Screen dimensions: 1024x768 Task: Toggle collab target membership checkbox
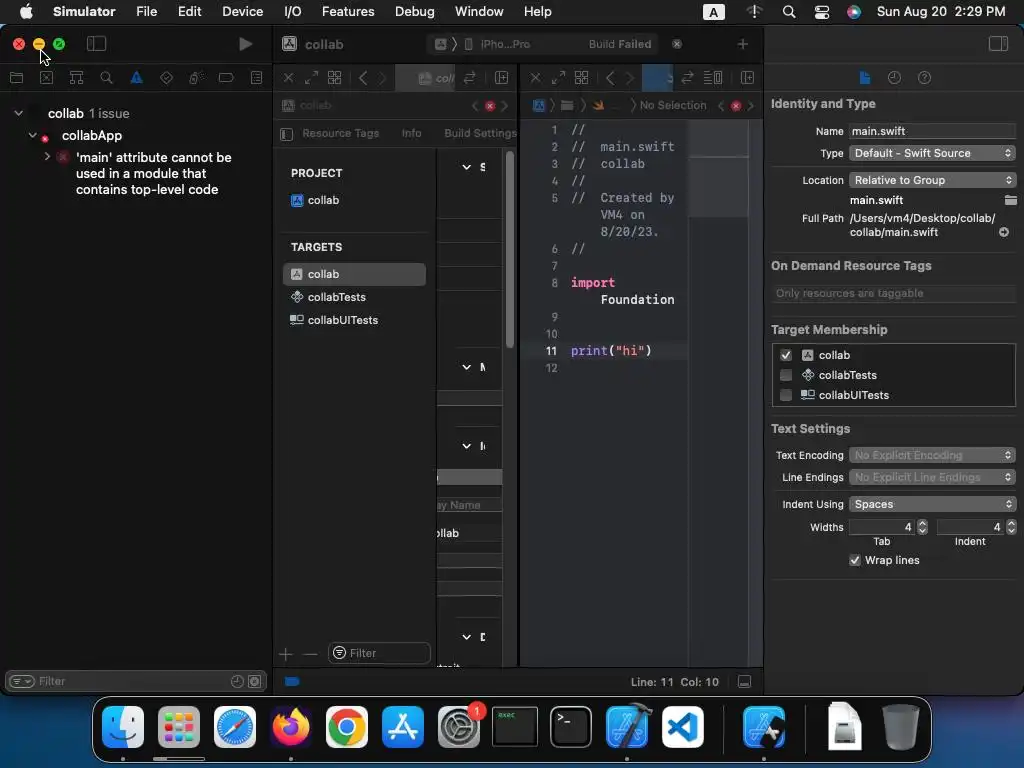786,355
